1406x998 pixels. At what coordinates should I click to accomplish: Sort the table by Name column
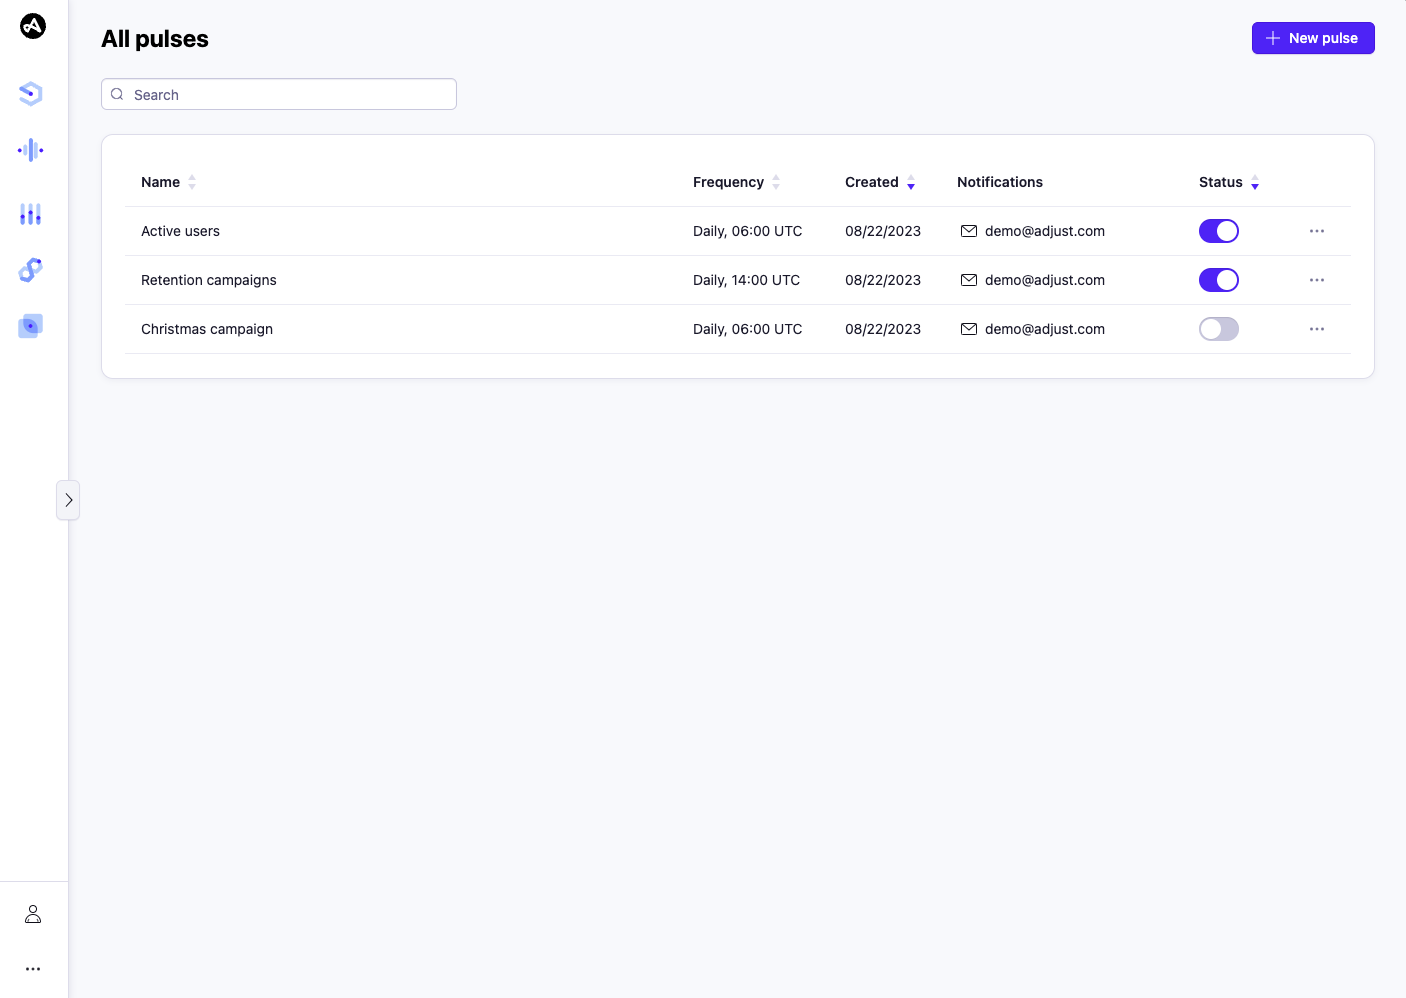(x=192, y=182)
